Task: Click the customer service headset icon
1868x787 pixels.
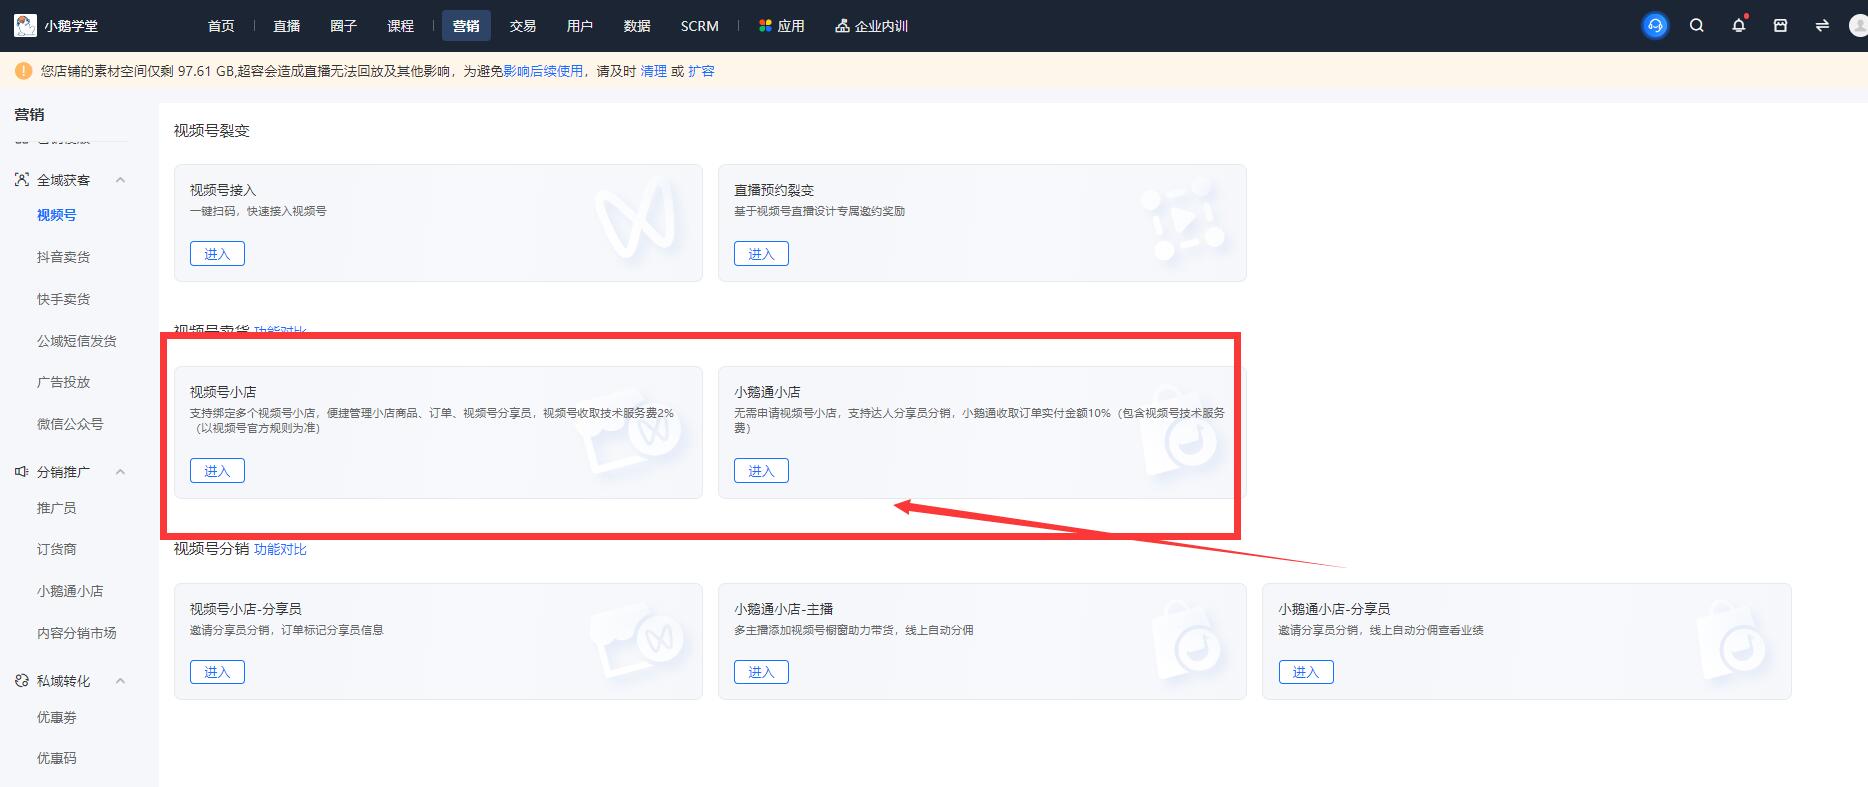Action: 1655,26
